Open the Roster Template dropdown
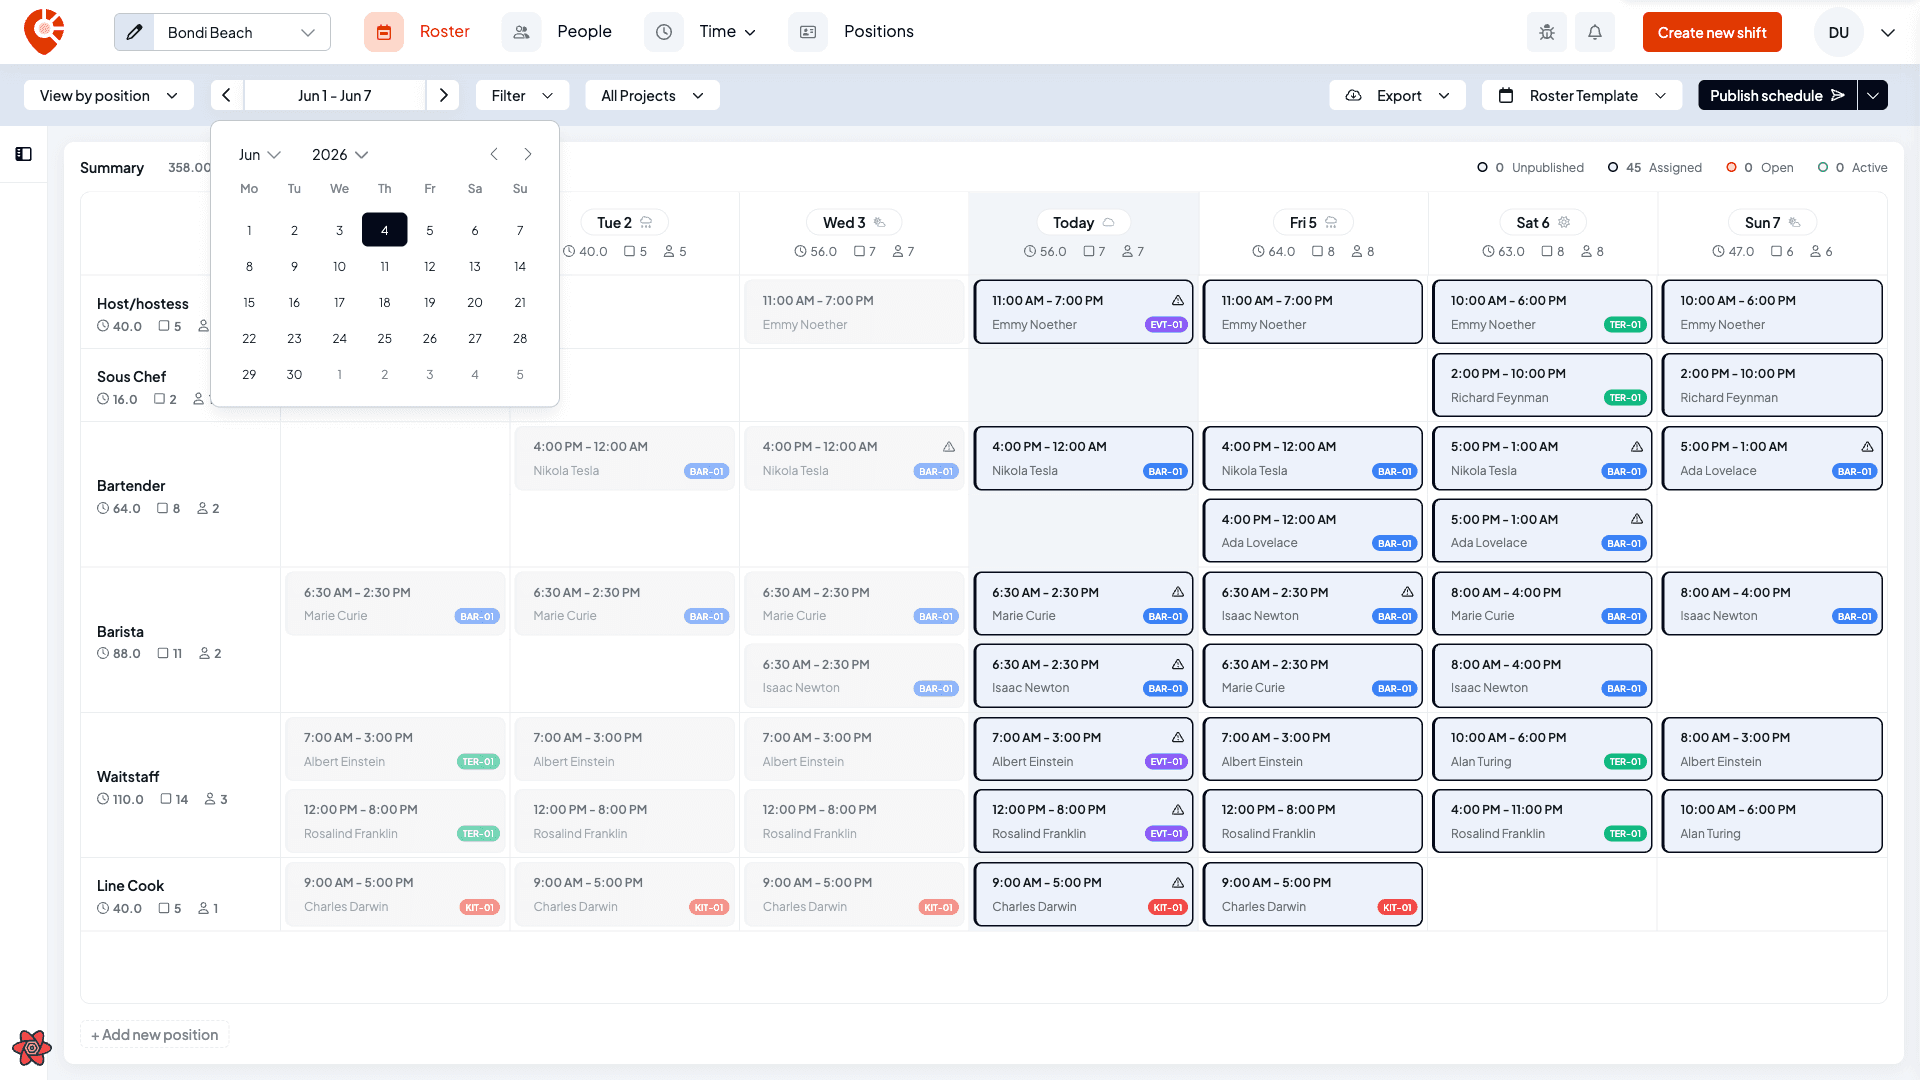Viewport: 1920px width, 1080px height. (1582, 95)
